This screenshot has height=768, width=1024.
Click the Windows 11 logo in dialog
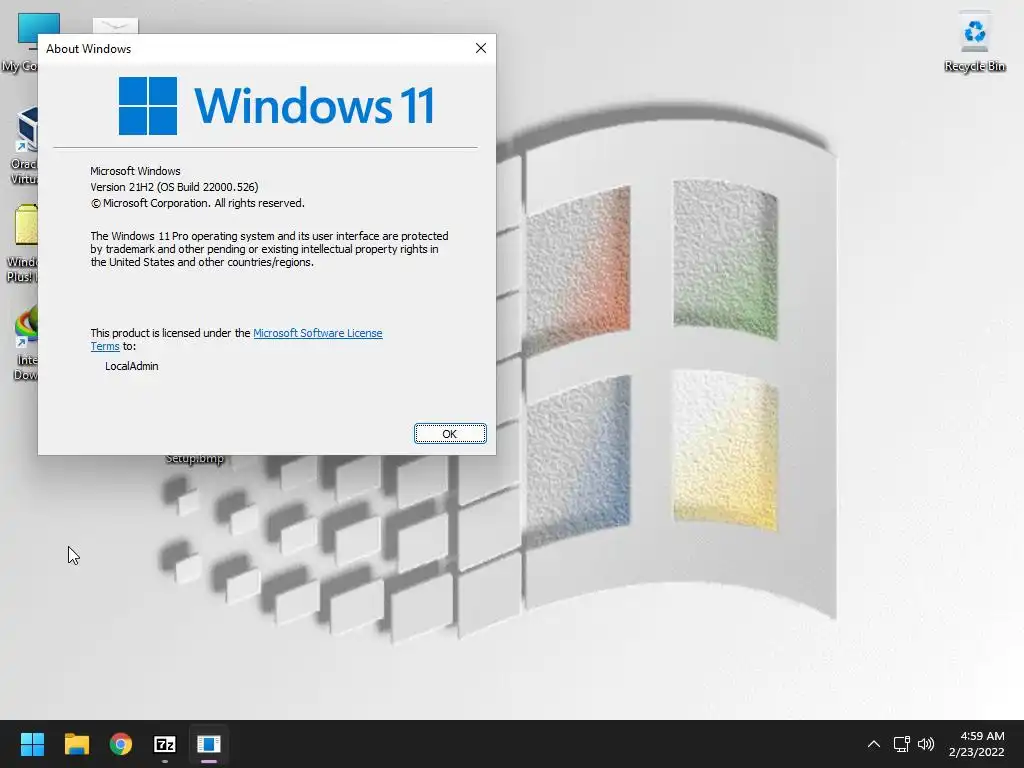coord(276,105)
